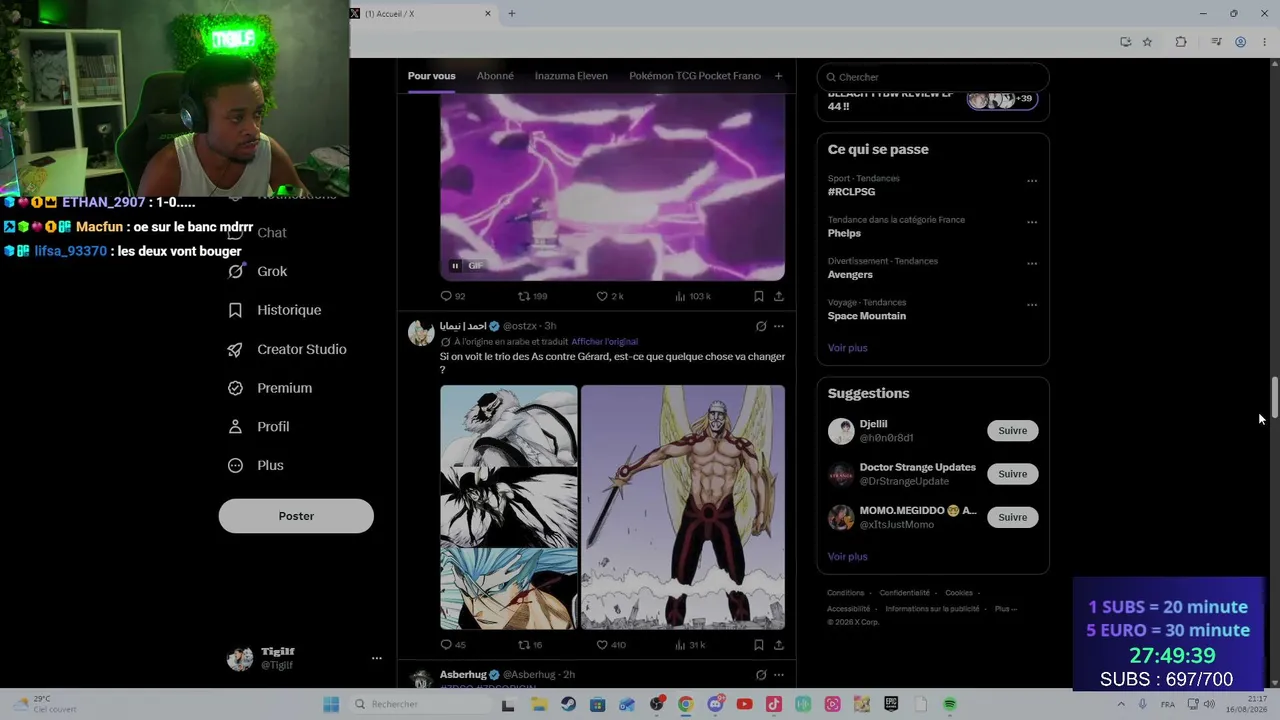Open Chrome extensions puzzle icon
Image resolution: width=1280 pixels, height=720 pixels.
(x=1181, y=42)
